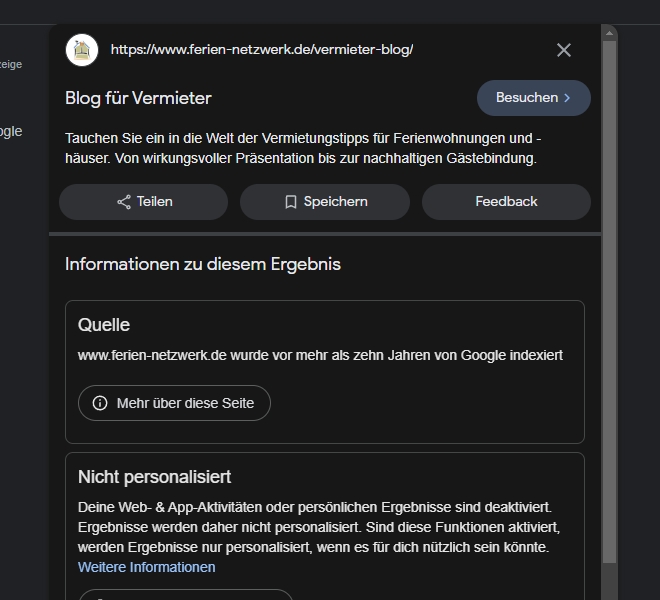Click the panel's vertical scrollbar thumb
660x600 pixels.
(x=609, y=300)
